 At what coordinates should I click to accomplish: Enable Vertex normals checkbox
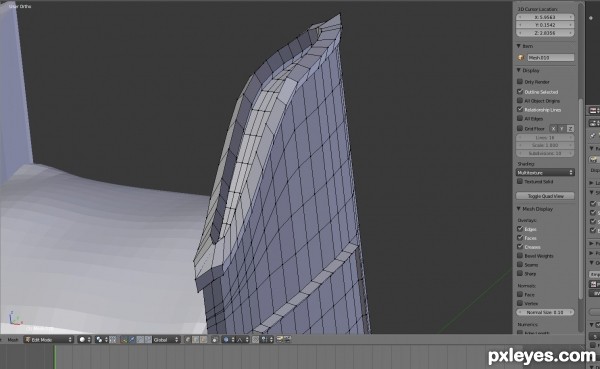tap(520, 303)
